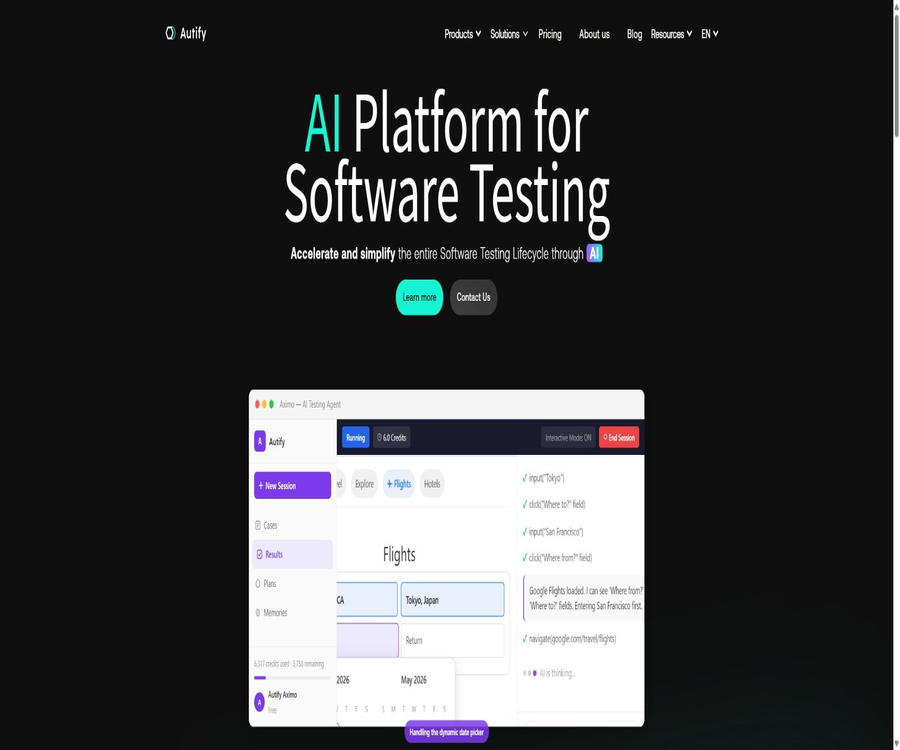900x750 pixels.
Task: Click navigate(google.com/travel/flights) log step
Action: (x=569, y=639)
